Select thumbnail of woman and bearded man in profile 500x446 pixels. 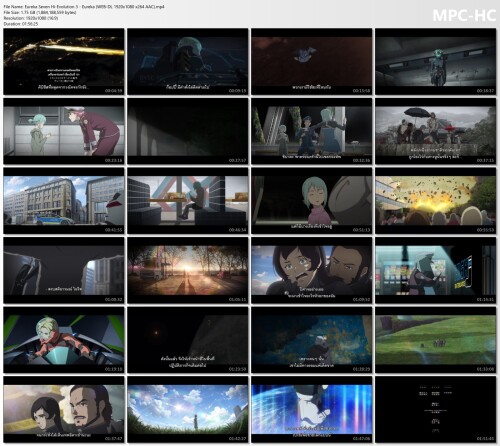(64, 410)
